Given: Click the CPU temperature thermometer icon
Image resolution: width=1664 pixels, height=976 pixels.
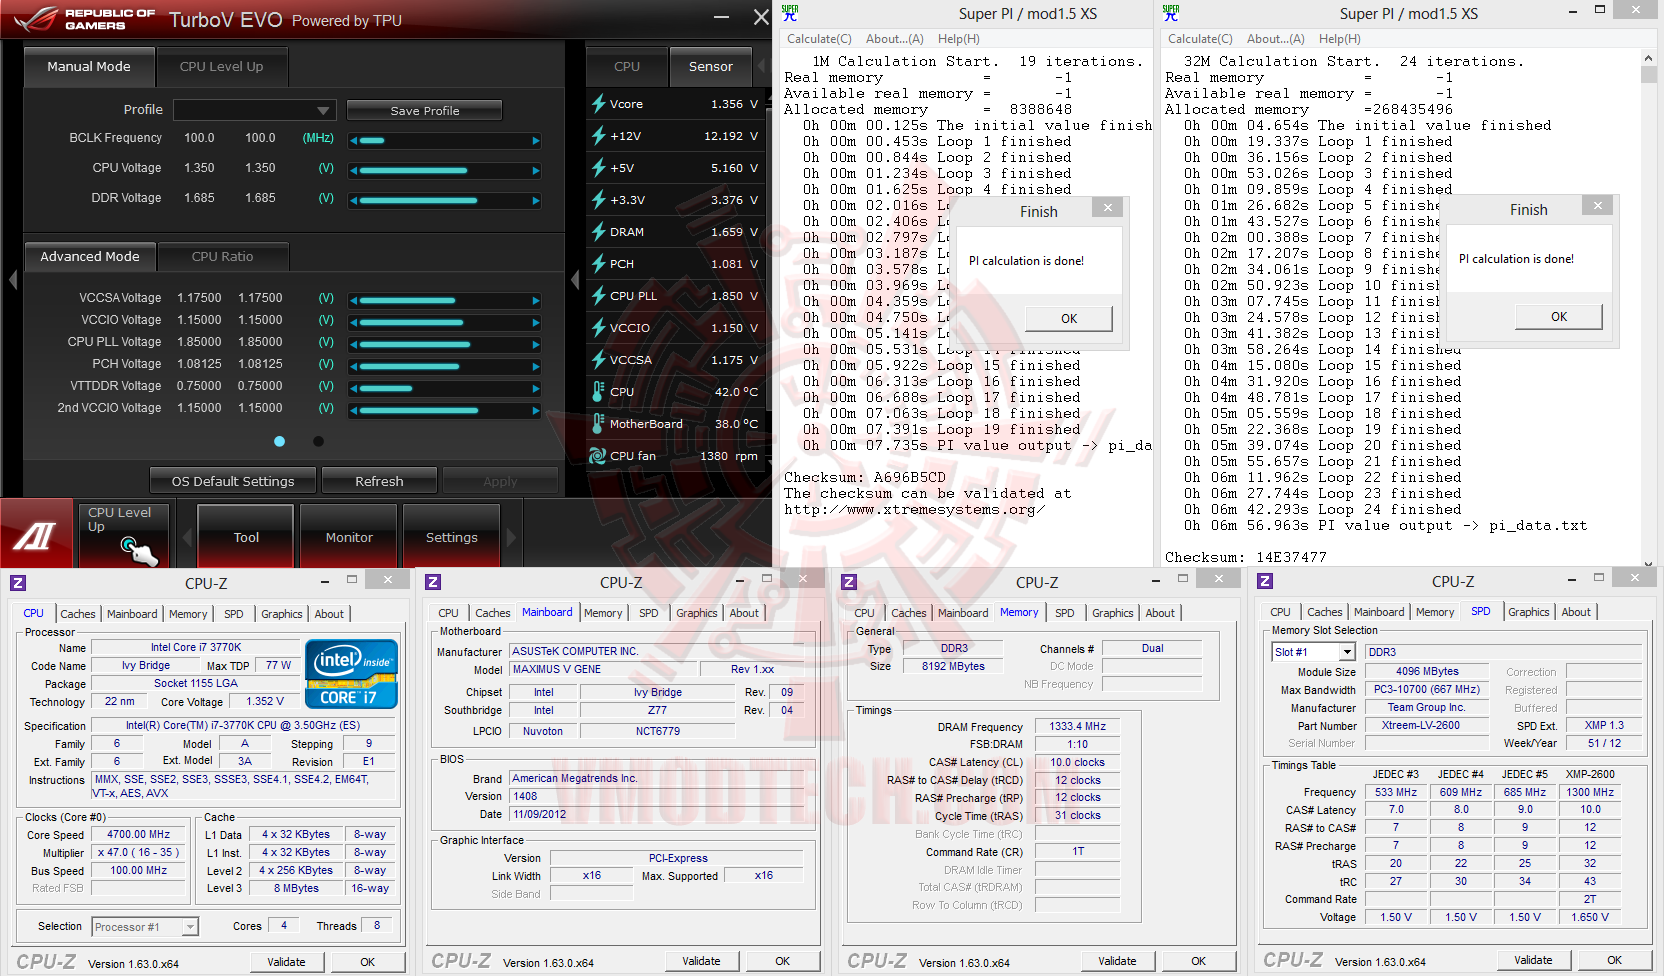Looking at the screenshot, I should 598,391.
